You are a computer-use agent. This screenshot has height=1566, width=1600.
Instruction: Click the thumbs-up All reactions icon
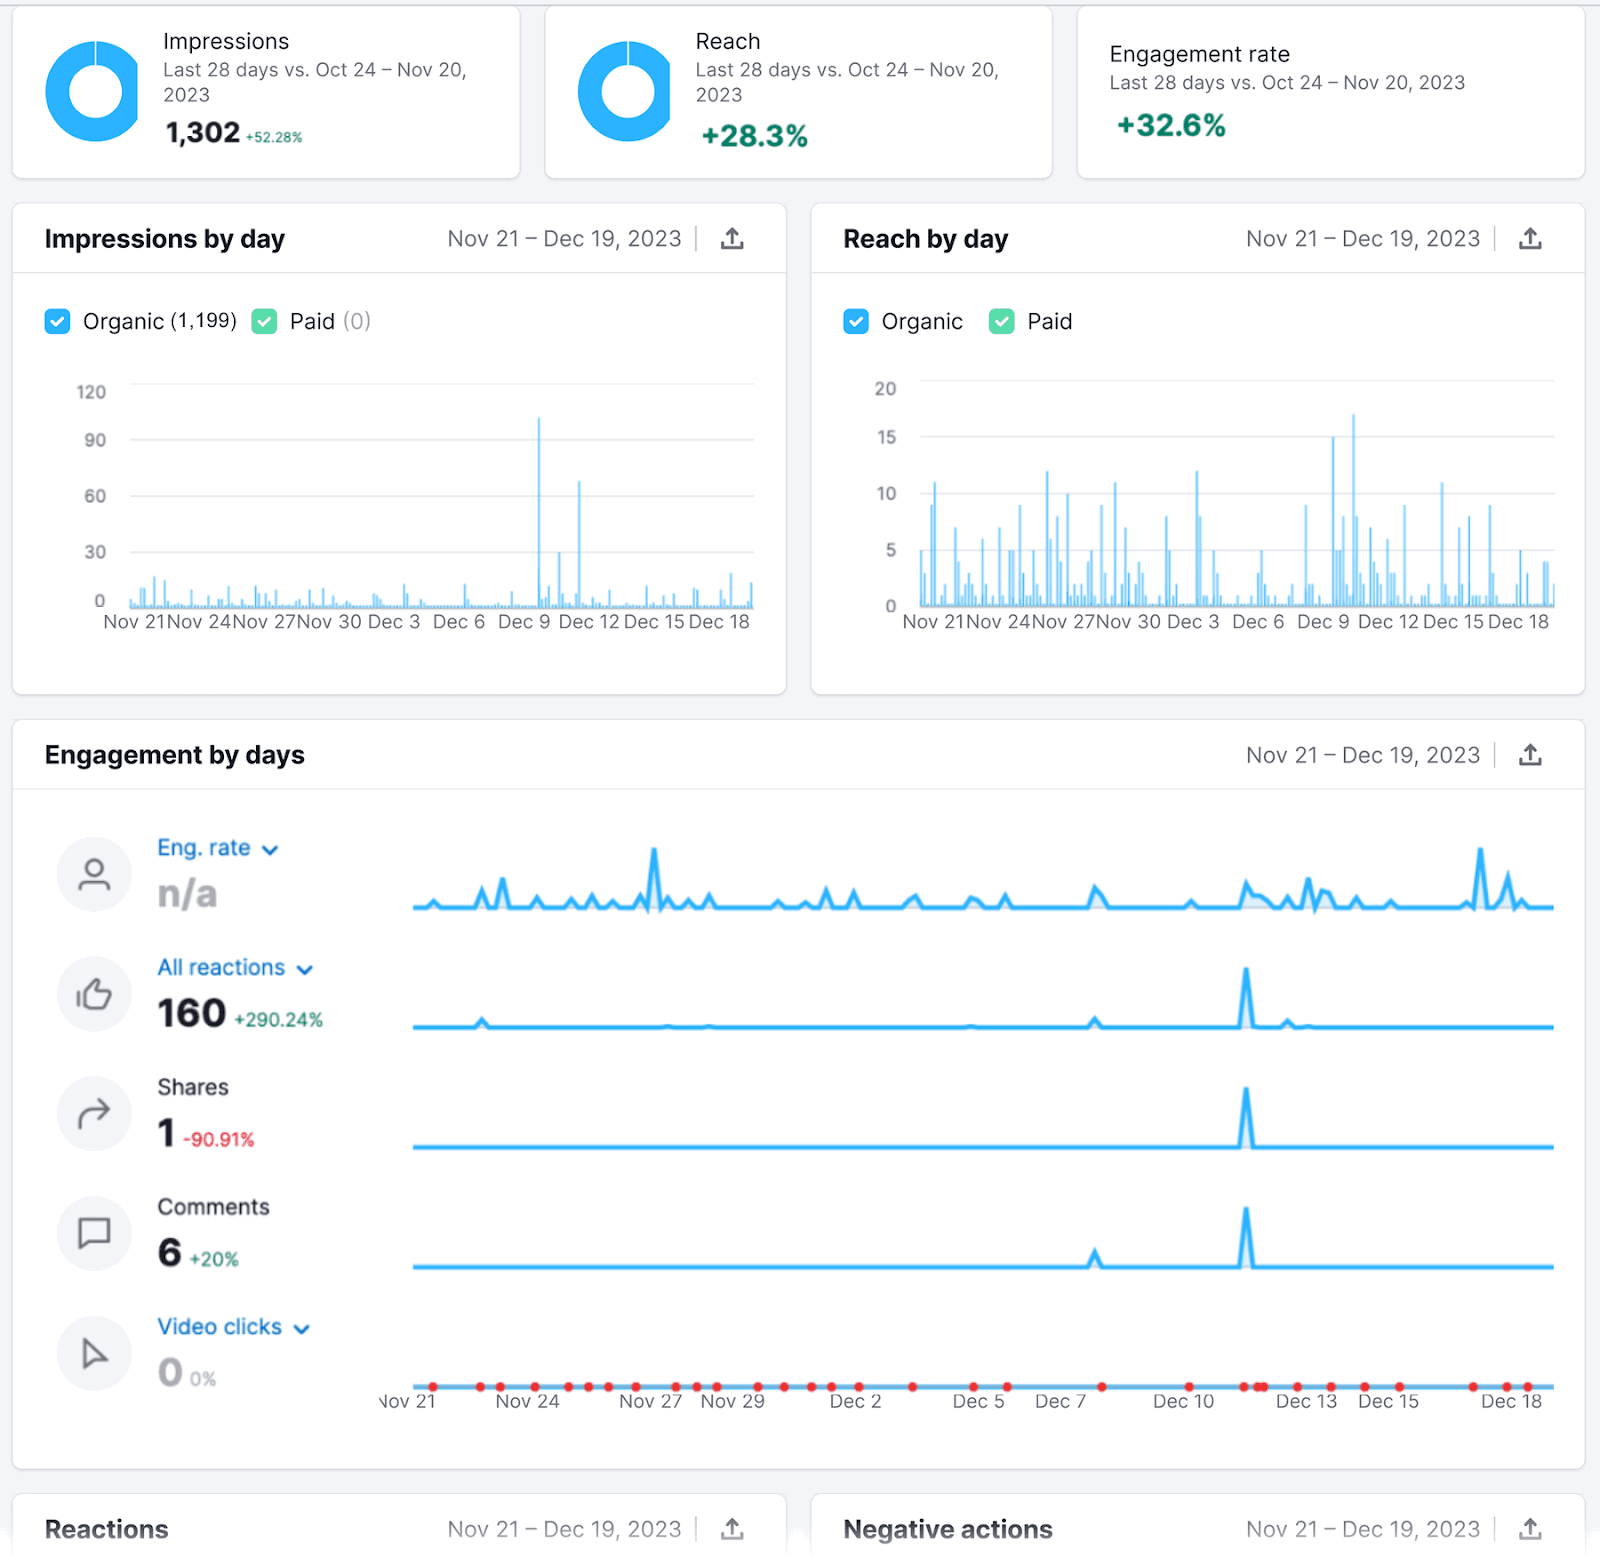point(94,993)
